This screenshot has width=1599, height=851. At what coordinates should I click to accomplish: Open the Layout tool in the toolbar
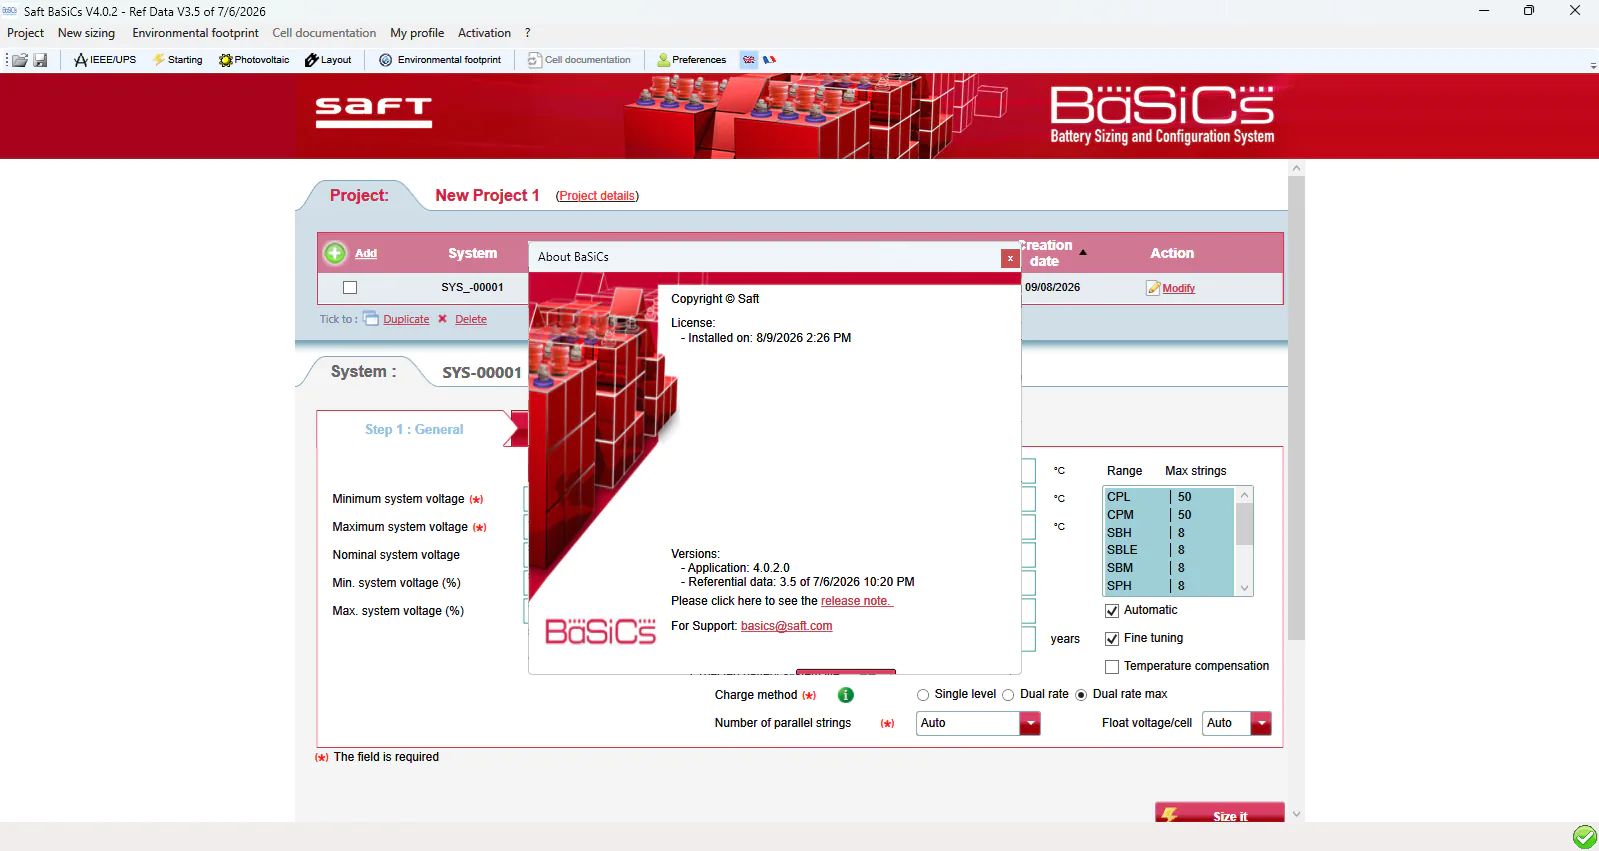328,60
